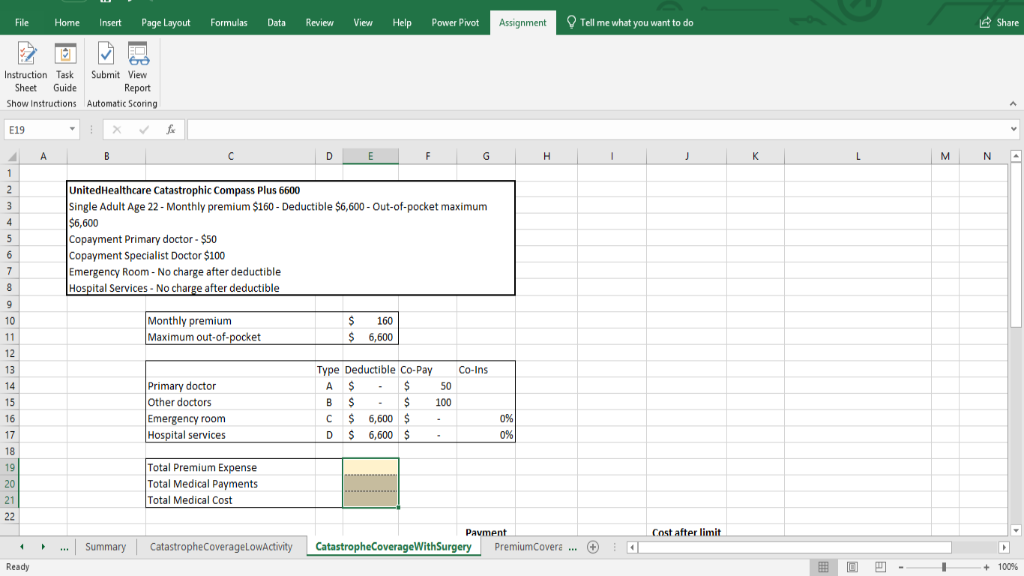The width and height of the screenshot is (1024, 576).
Task: Click the Tell me lightbulb search
Action: click(x=571, y=22)
